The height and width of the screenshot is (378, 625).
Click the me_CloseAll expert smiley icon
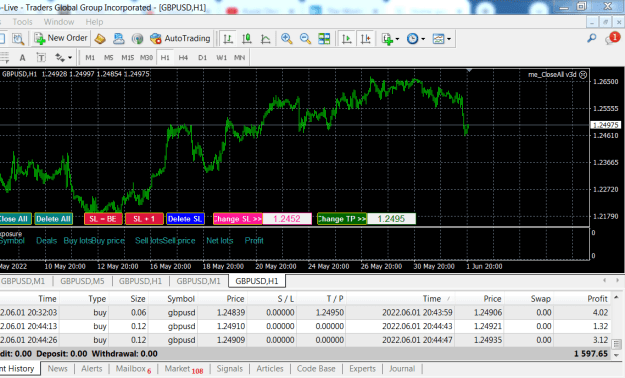pyautogui.click(x=583, y=75)
